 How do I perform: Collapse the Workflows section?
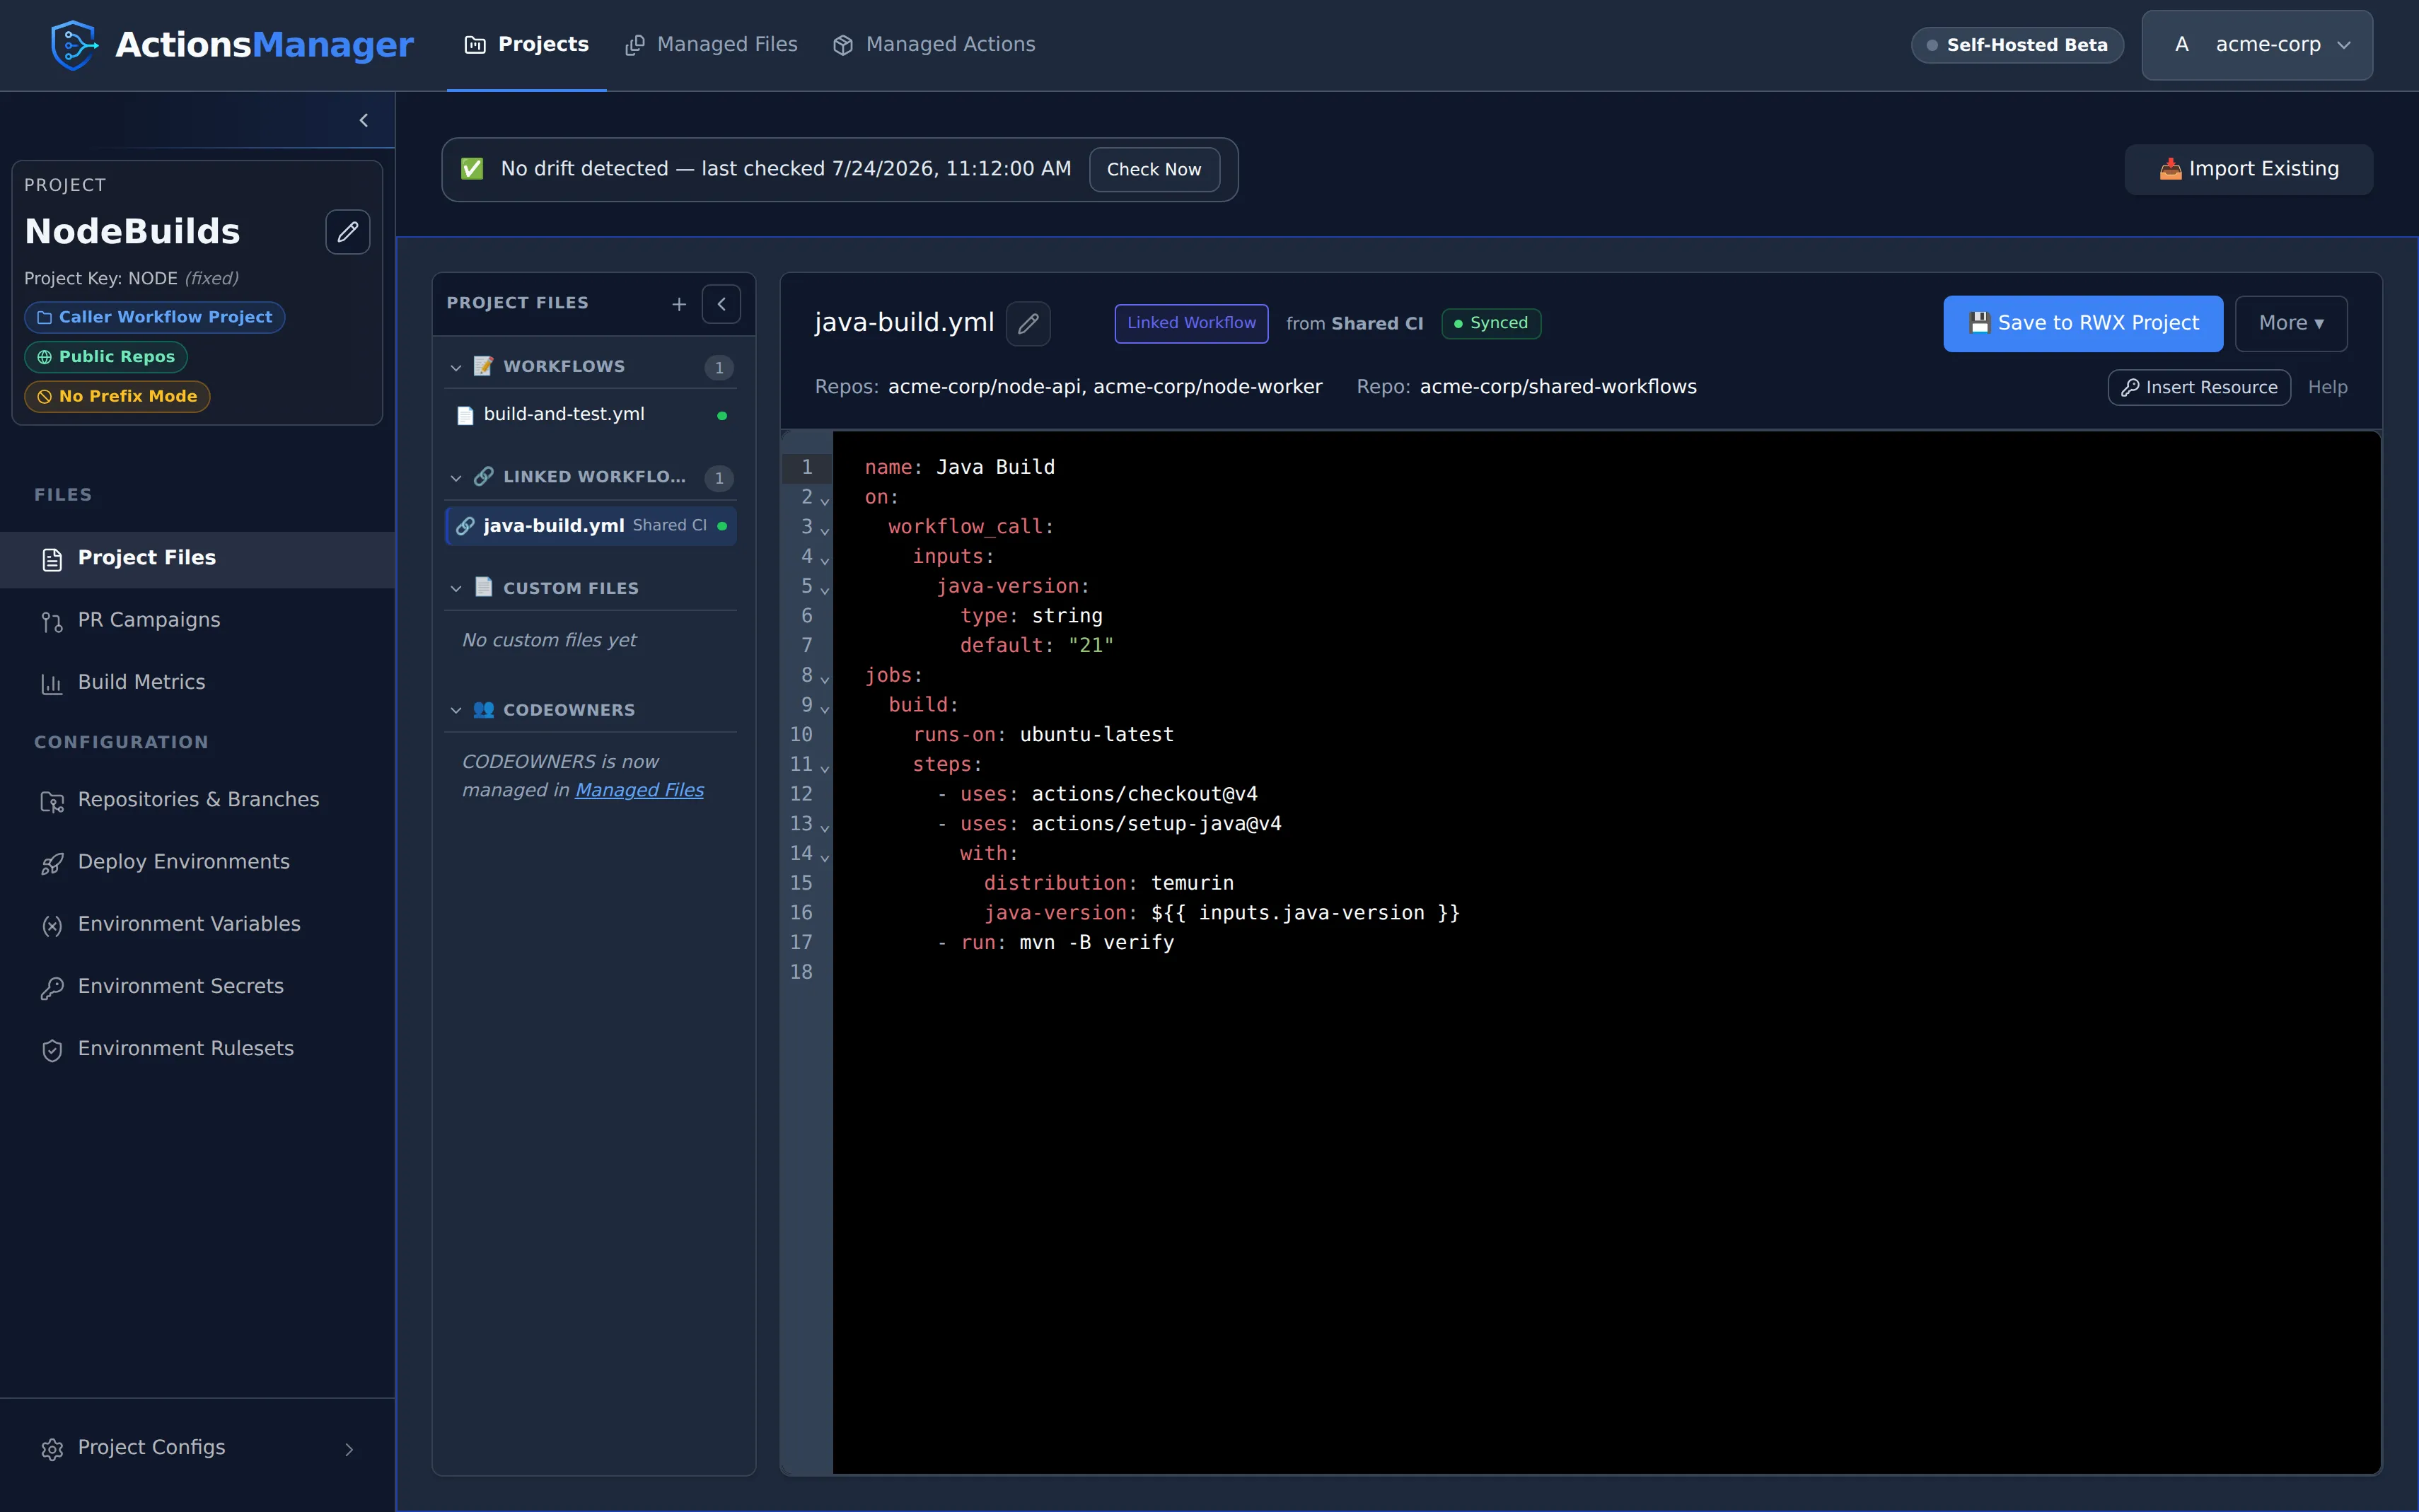456,367
